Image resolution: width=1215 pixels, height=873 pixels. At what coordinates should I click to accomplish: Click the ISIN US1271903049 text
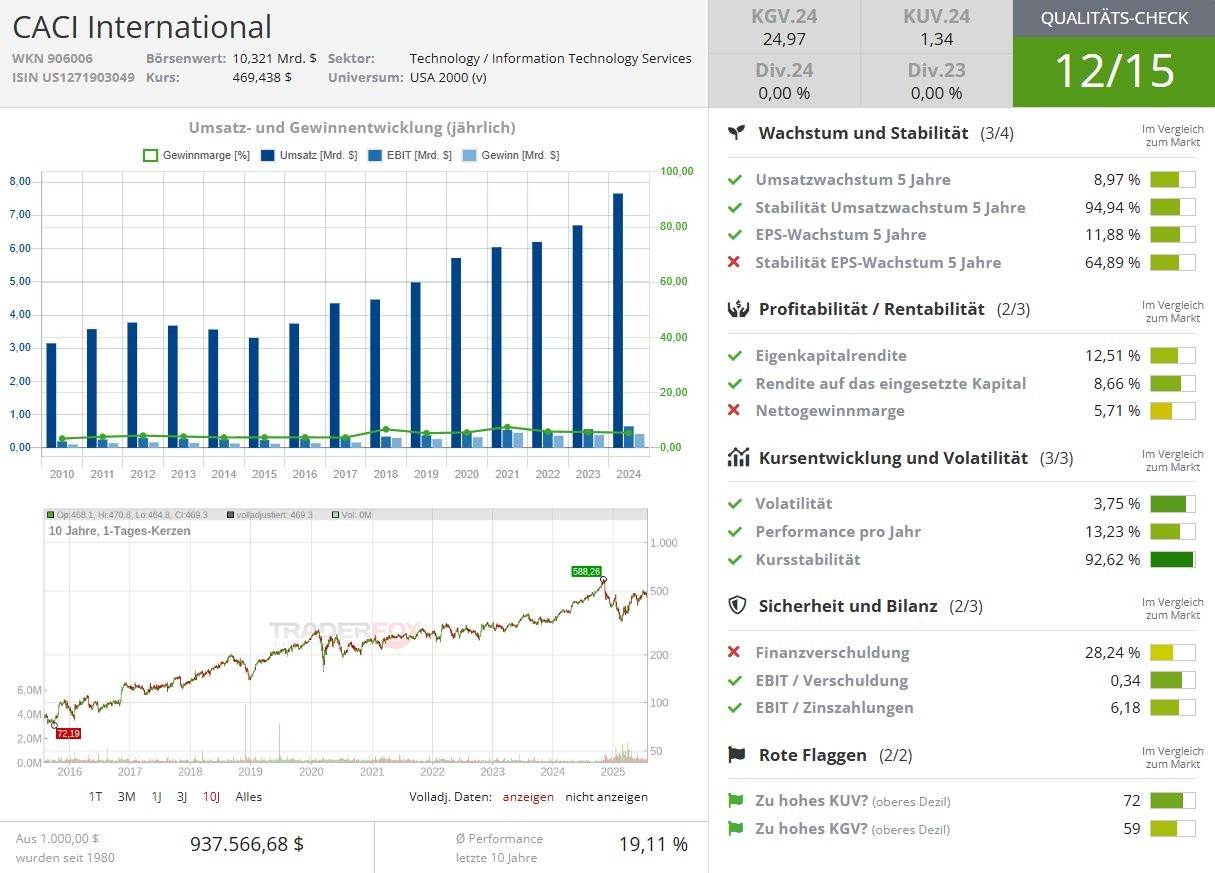73,77
